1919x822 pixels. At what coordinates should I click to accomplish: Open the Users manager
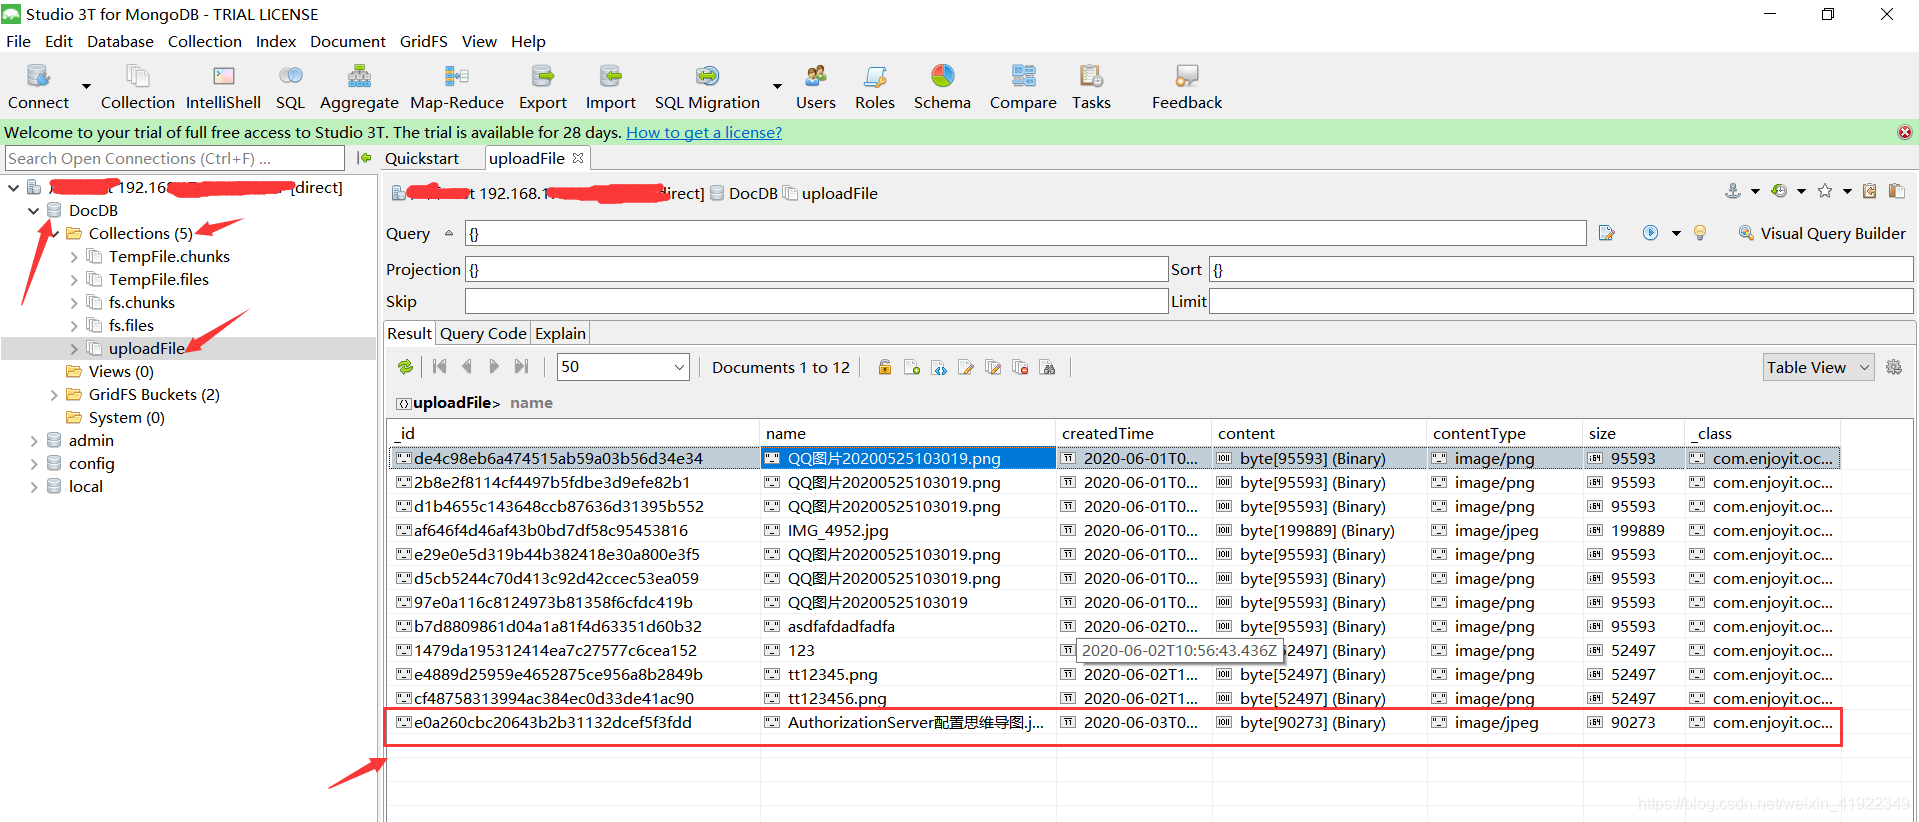click(x=816, y=87)
